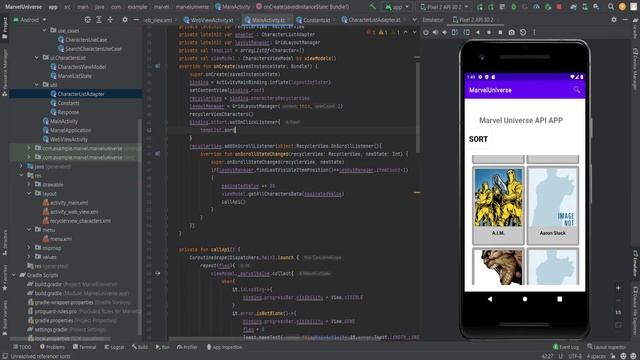Toggle the Resource Manager side panel
The width and height of the screenshot is (640, 360).
pos(4,73)
